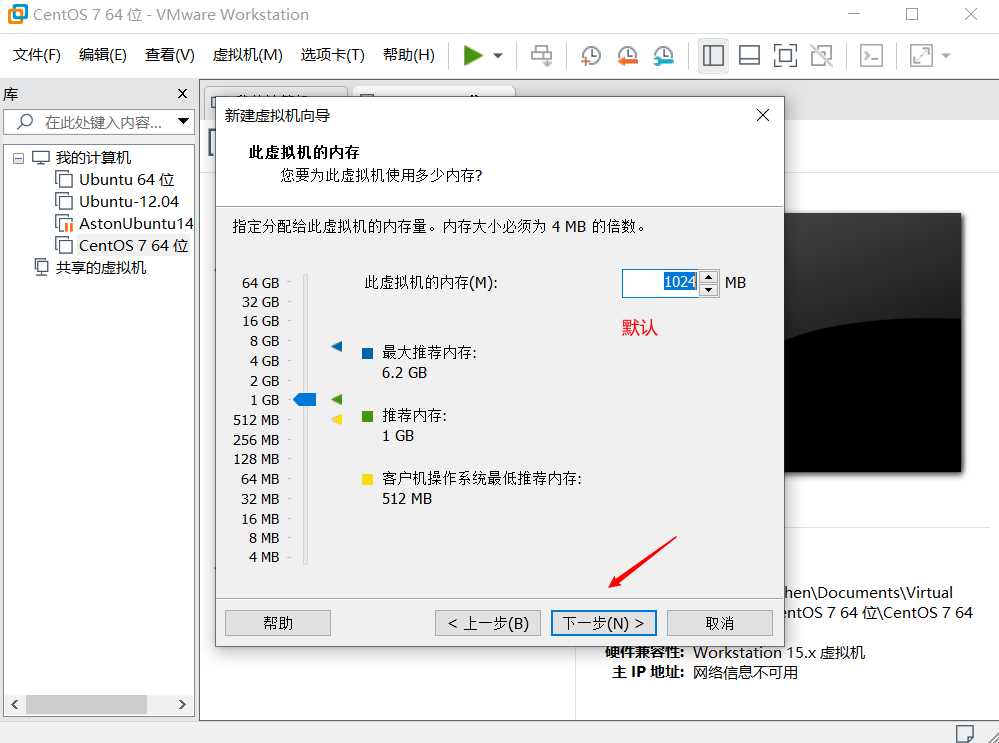Click the send Ctrl+Alt+Del toolbar icon
999x743 pixels.
click(x=542, y=55)
